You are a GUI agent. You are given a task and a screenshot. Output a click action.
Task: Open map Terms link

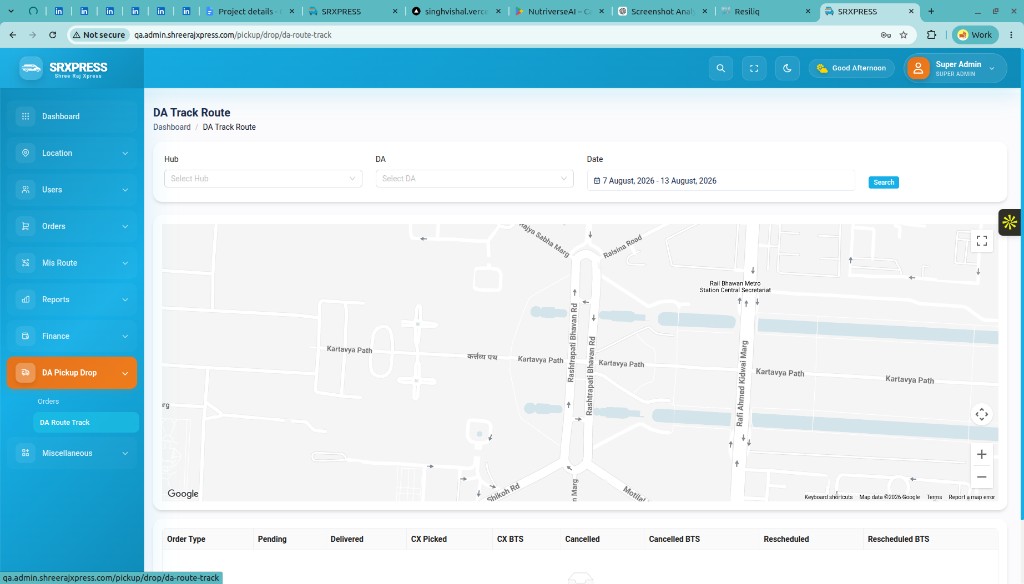[x=935, y=497]
